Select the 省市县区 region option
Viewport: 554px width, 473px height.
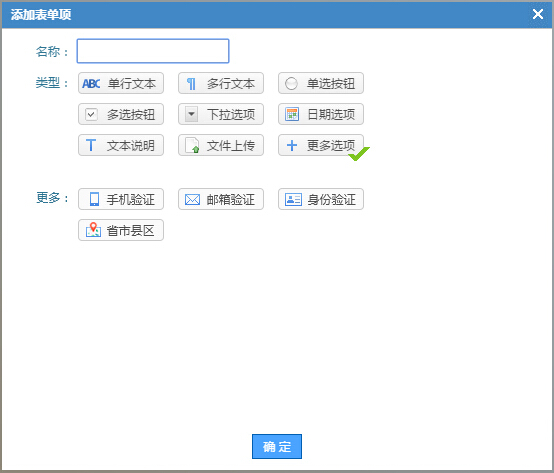pos(121,230)
